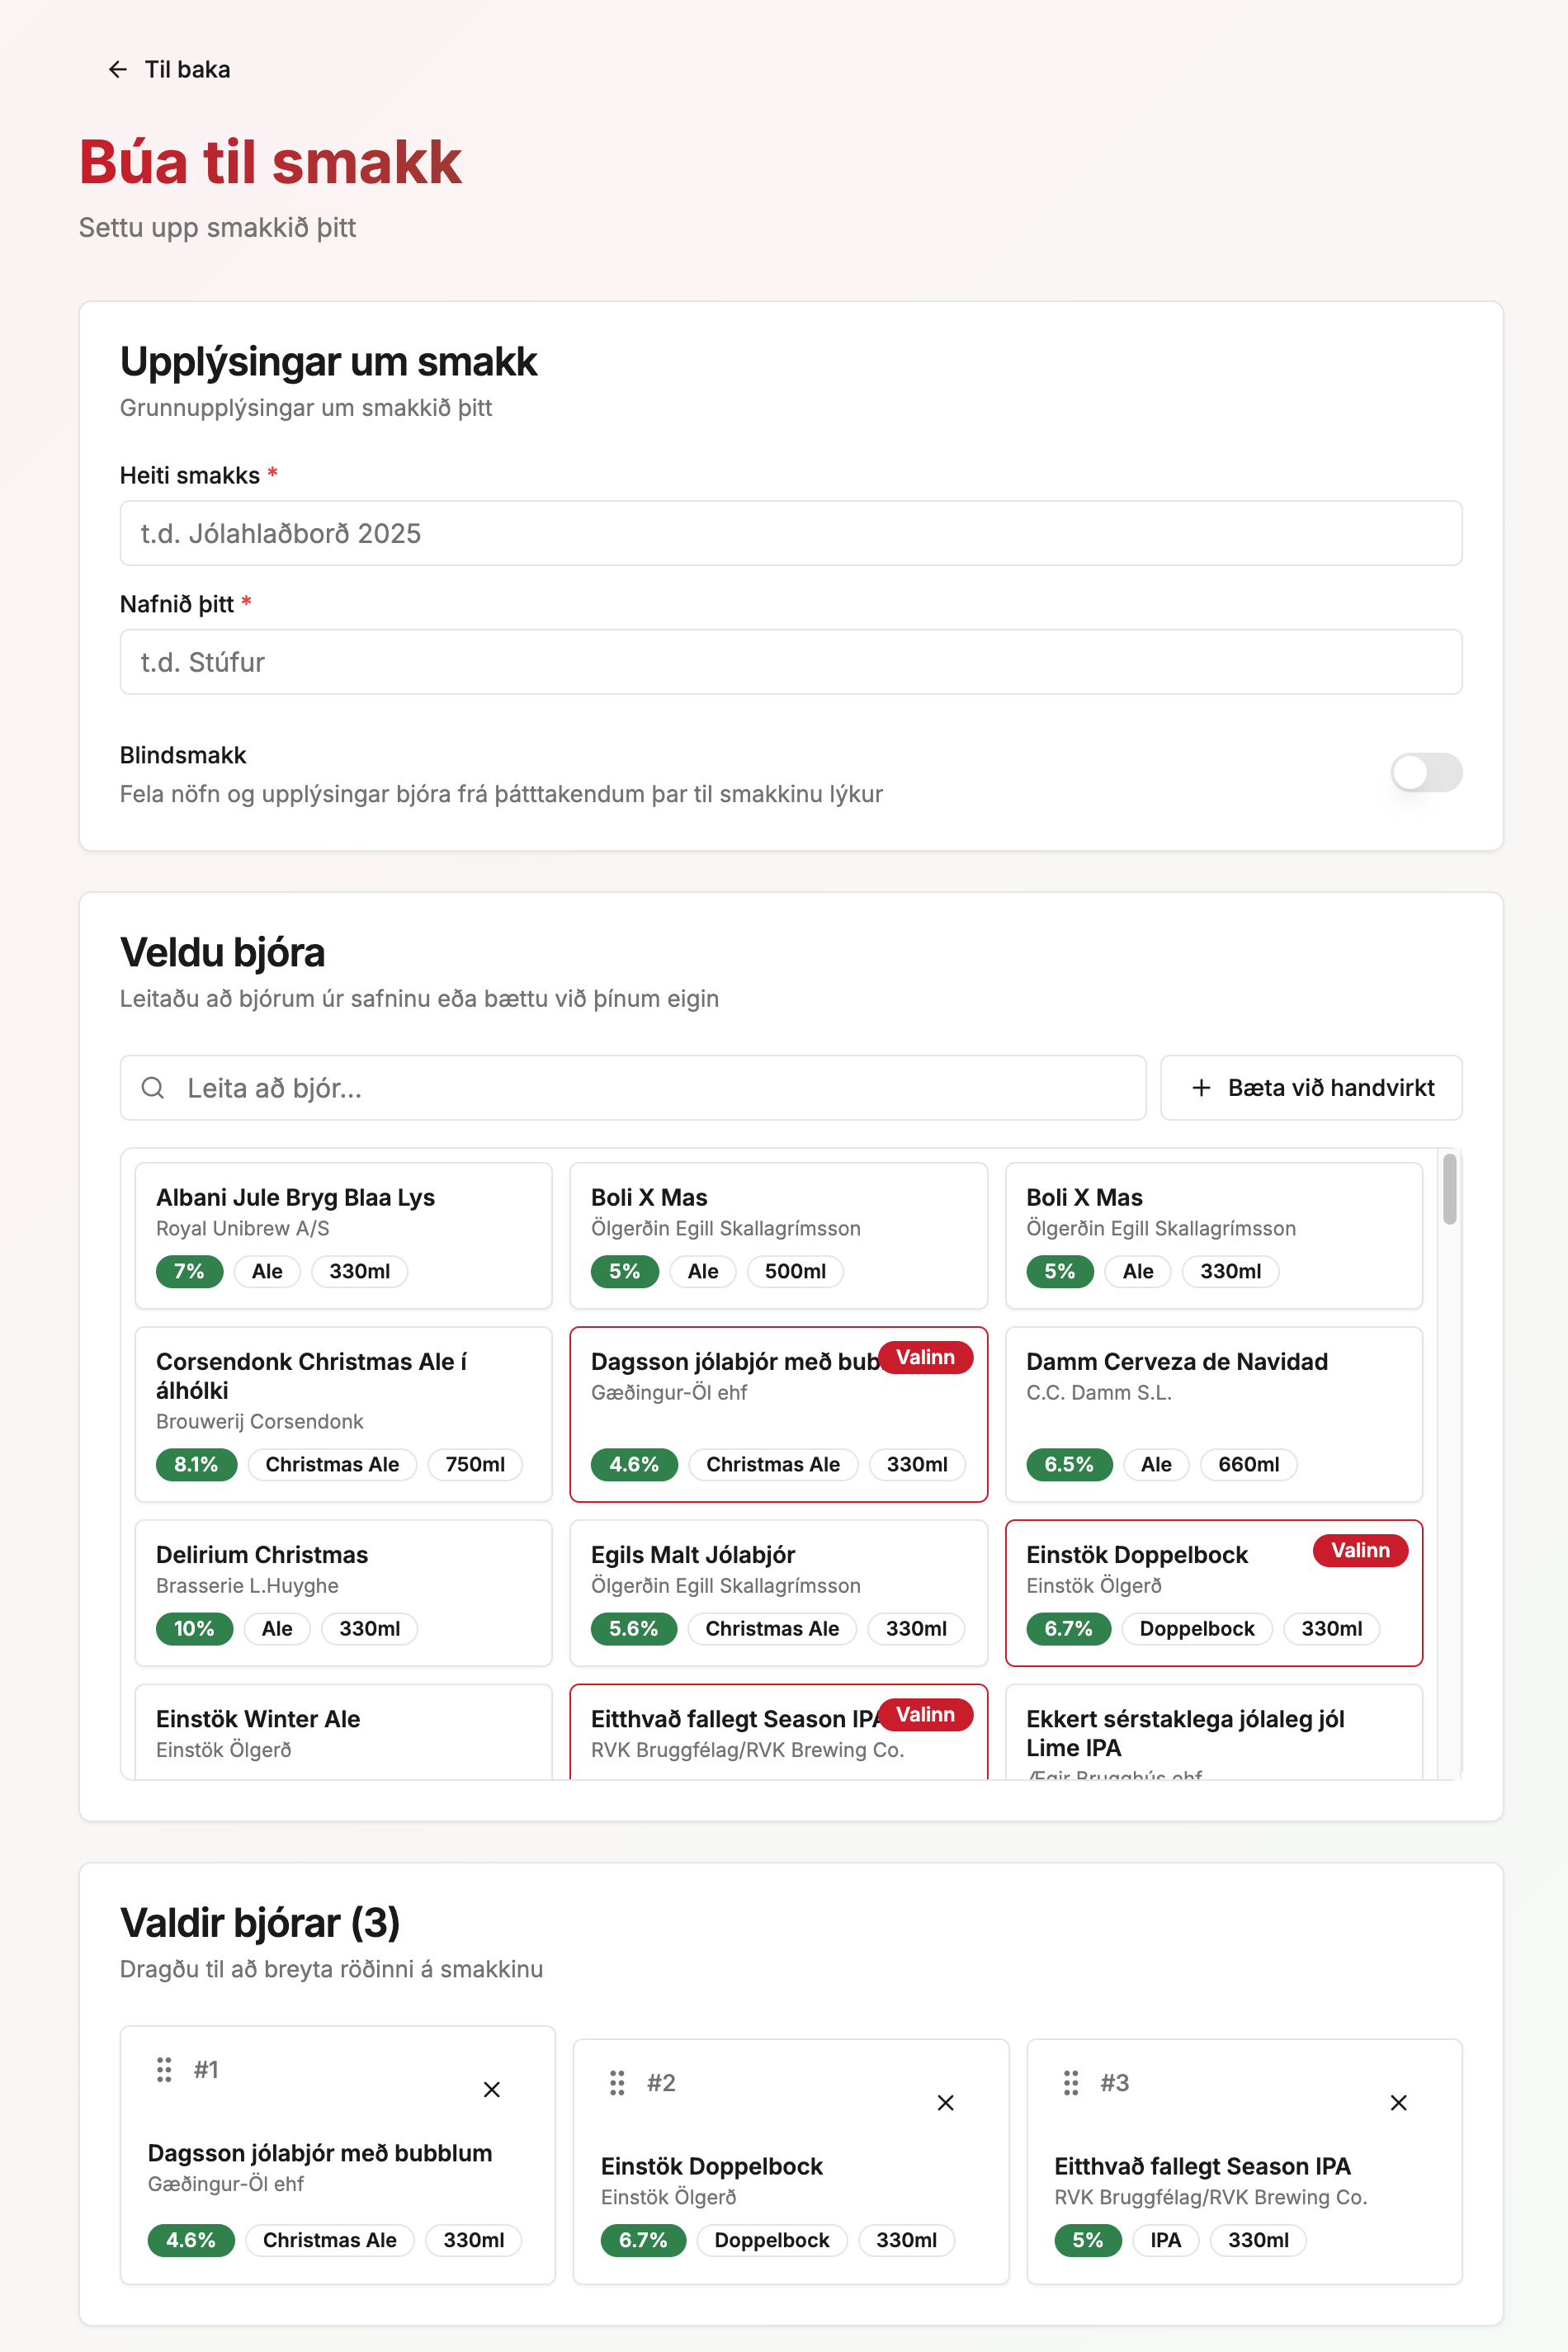The image size is (1568, 2352).
Task: Grab the drag handle icon on beer #1
Action: pyautogui.click(x=163, y=2070)
